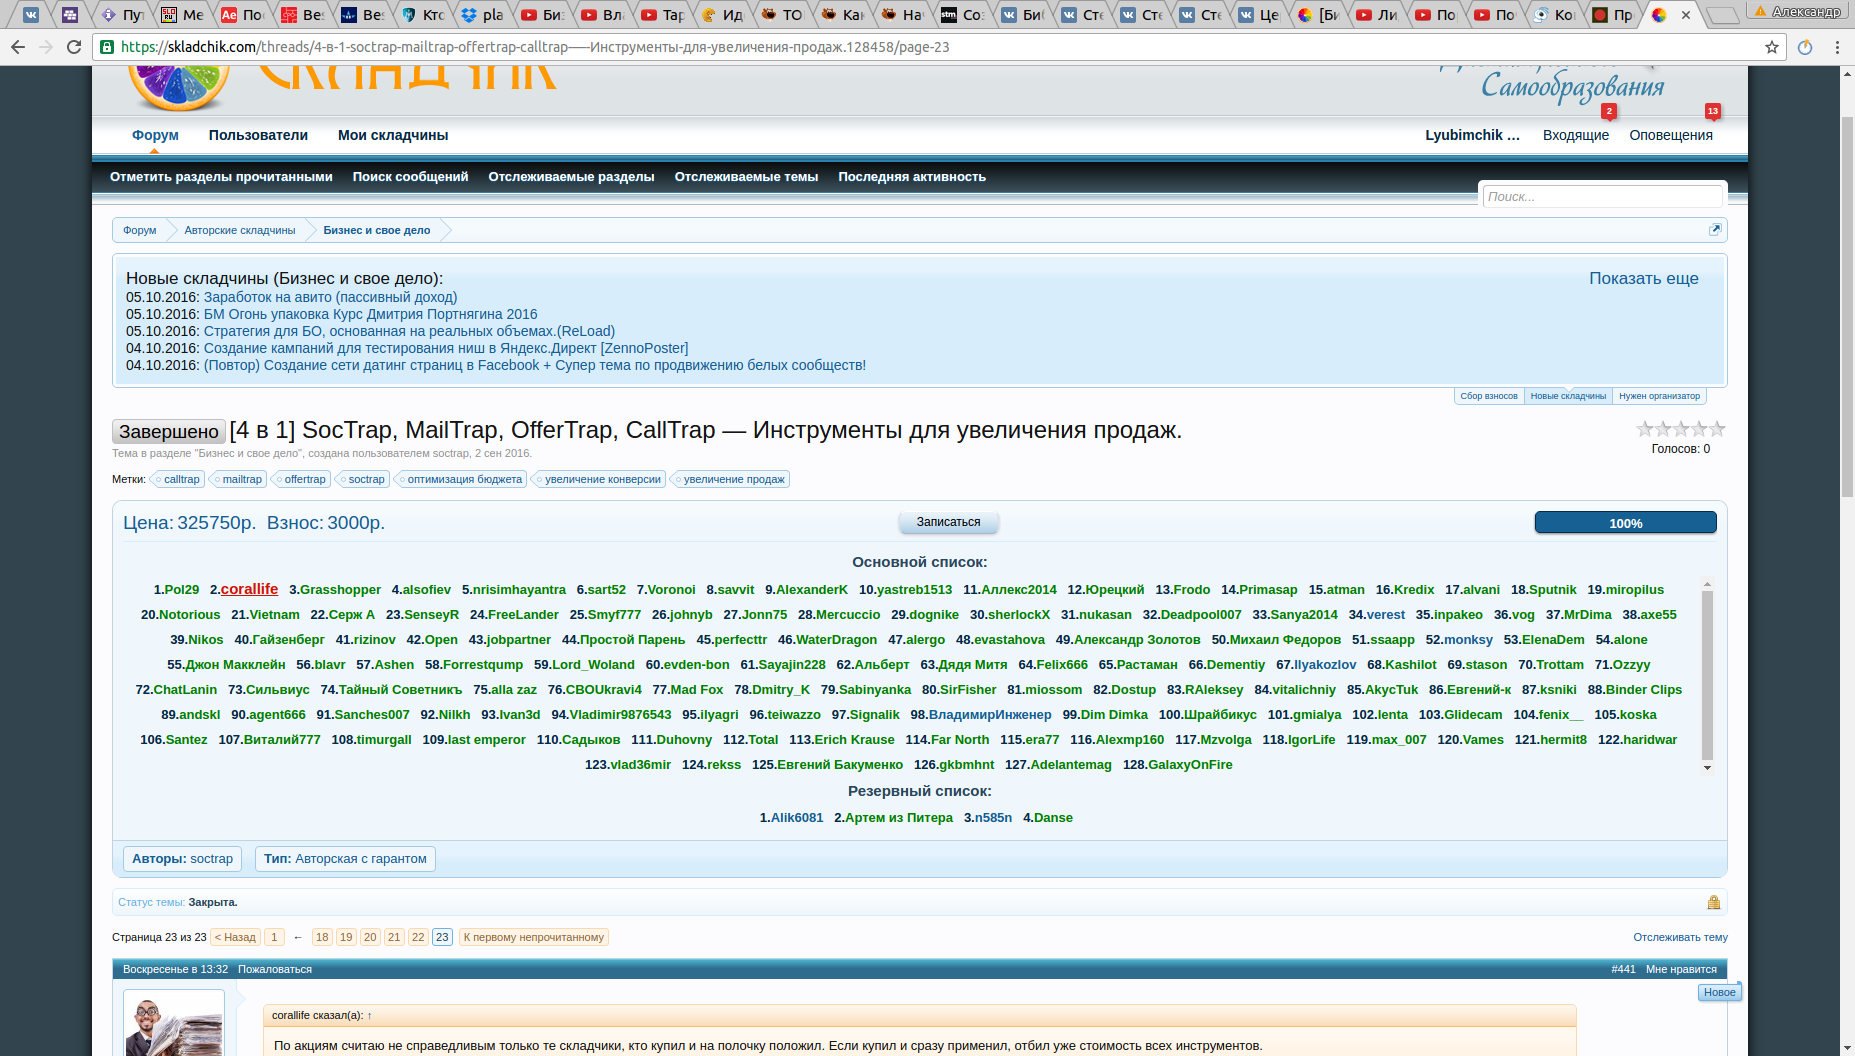This screenshot has height=1056, width=1855.
Task: Reload the page
Action: 74,47
